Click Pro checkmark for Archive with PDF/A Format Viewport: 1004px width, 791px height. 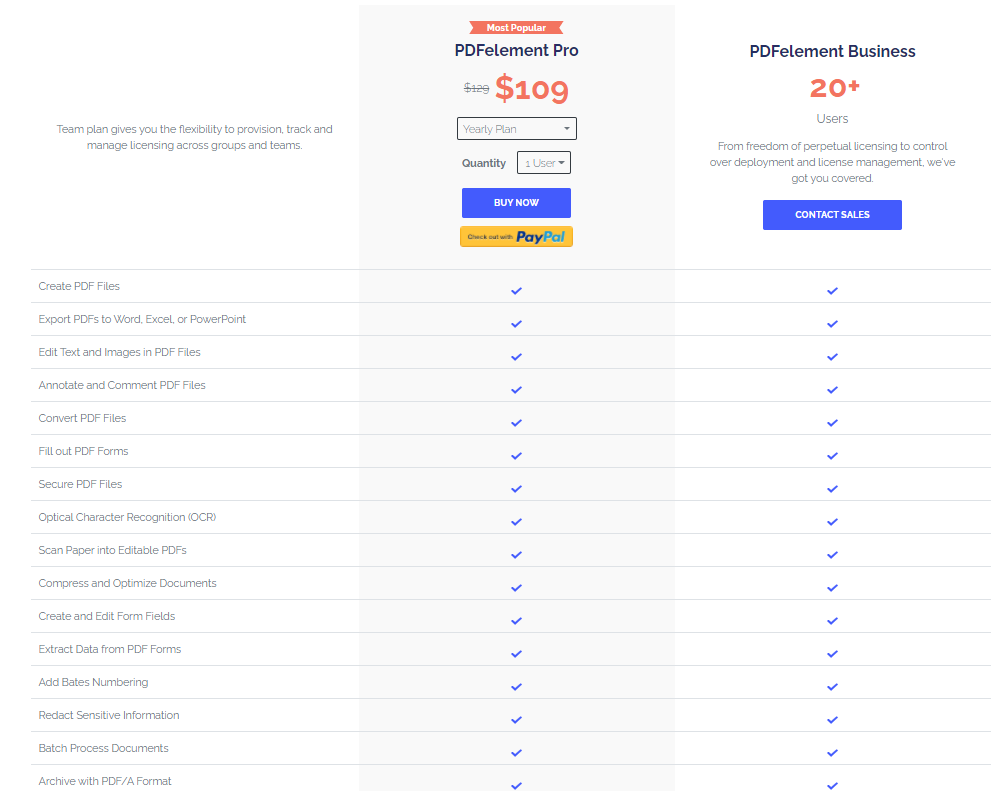pyautogui.click(x=516, y=785)
